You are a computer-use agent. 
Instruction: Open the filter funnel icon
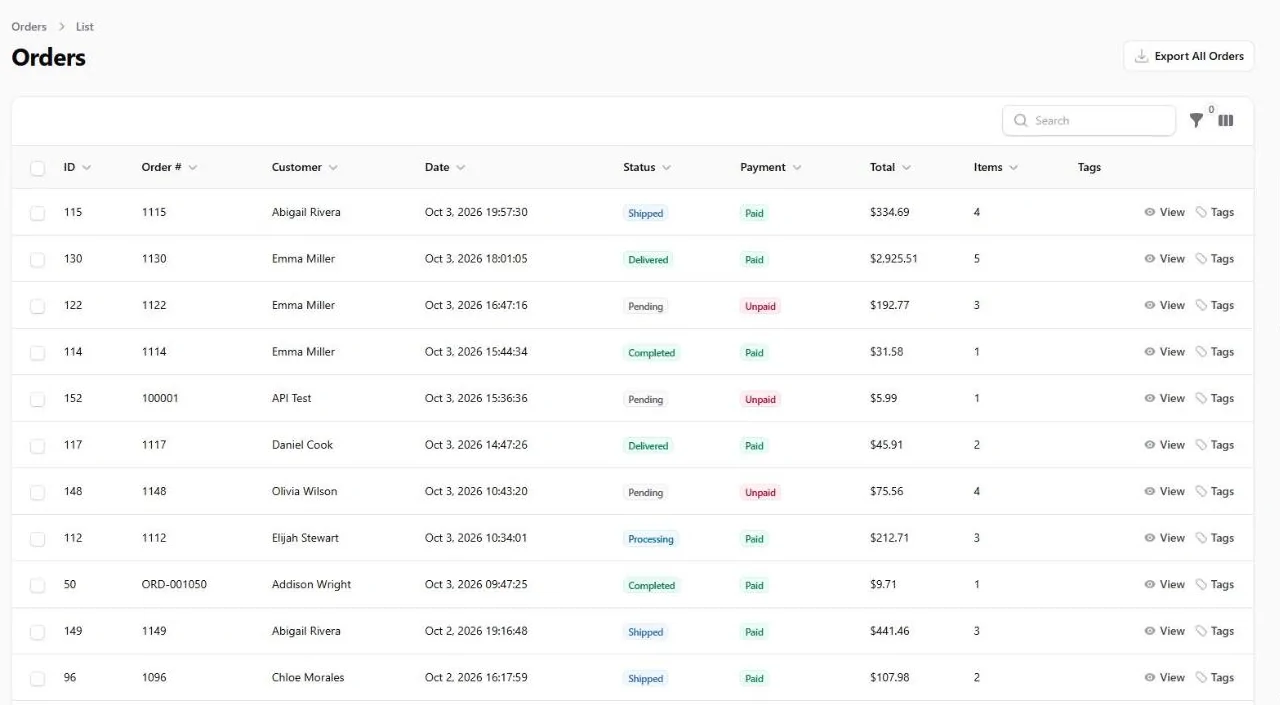pos(1196,120)
